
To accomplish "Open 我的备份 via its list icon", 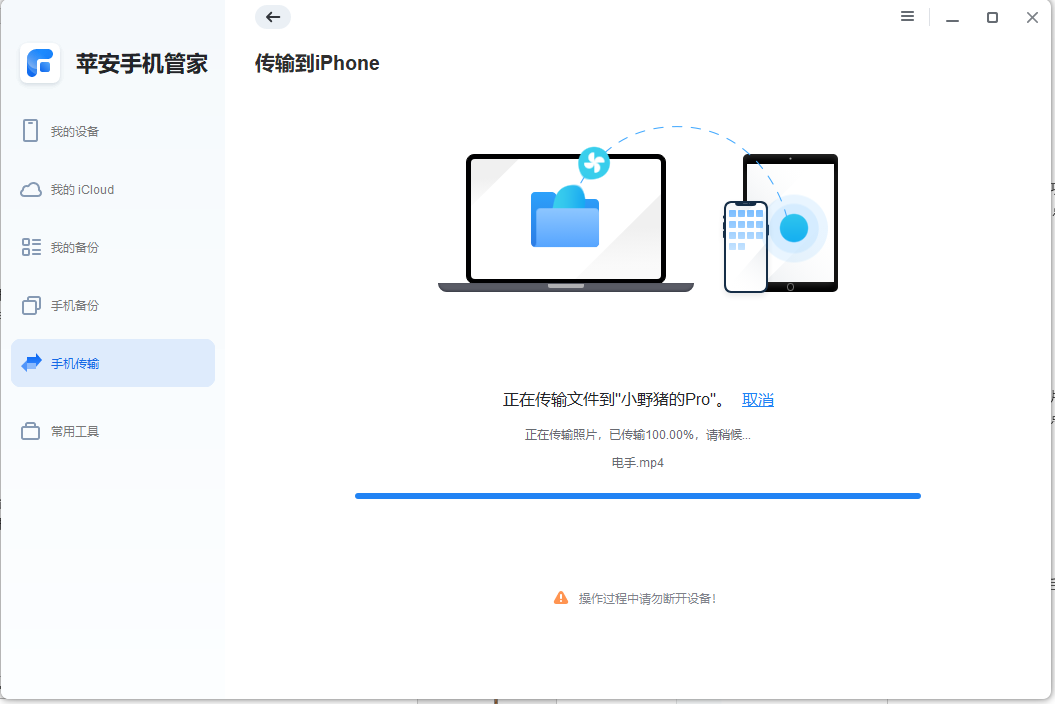I will tap(31, 247).
